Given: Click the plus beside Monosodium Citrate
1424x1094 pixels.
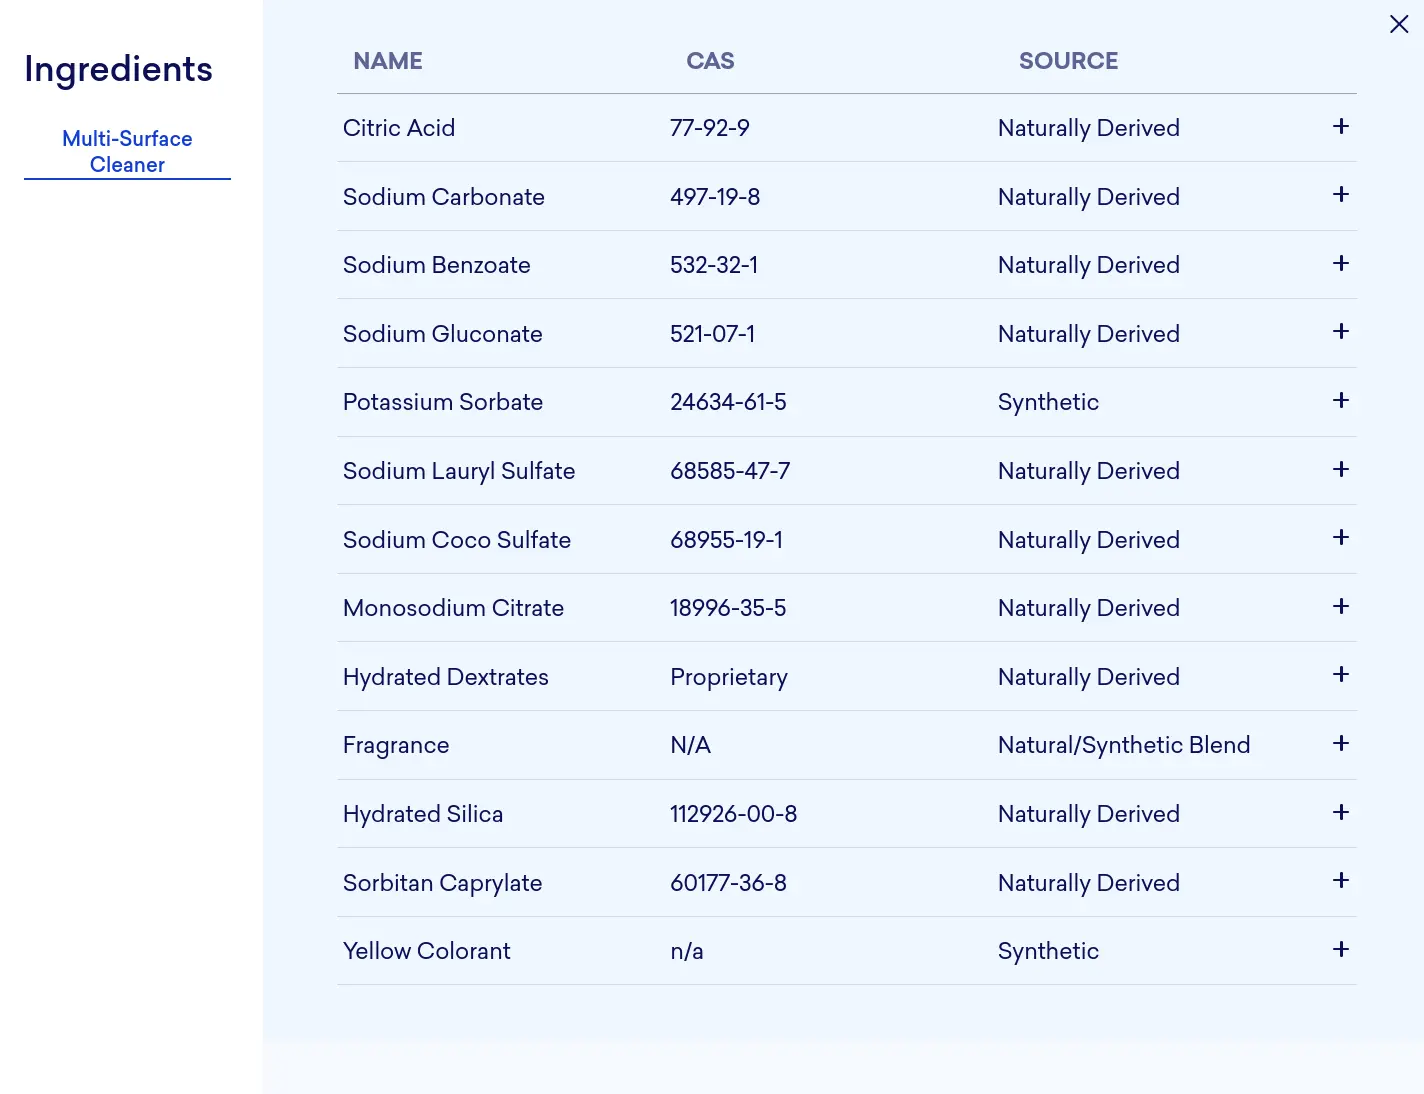Looking at the screenshot, I should [x=1341, y=607].
